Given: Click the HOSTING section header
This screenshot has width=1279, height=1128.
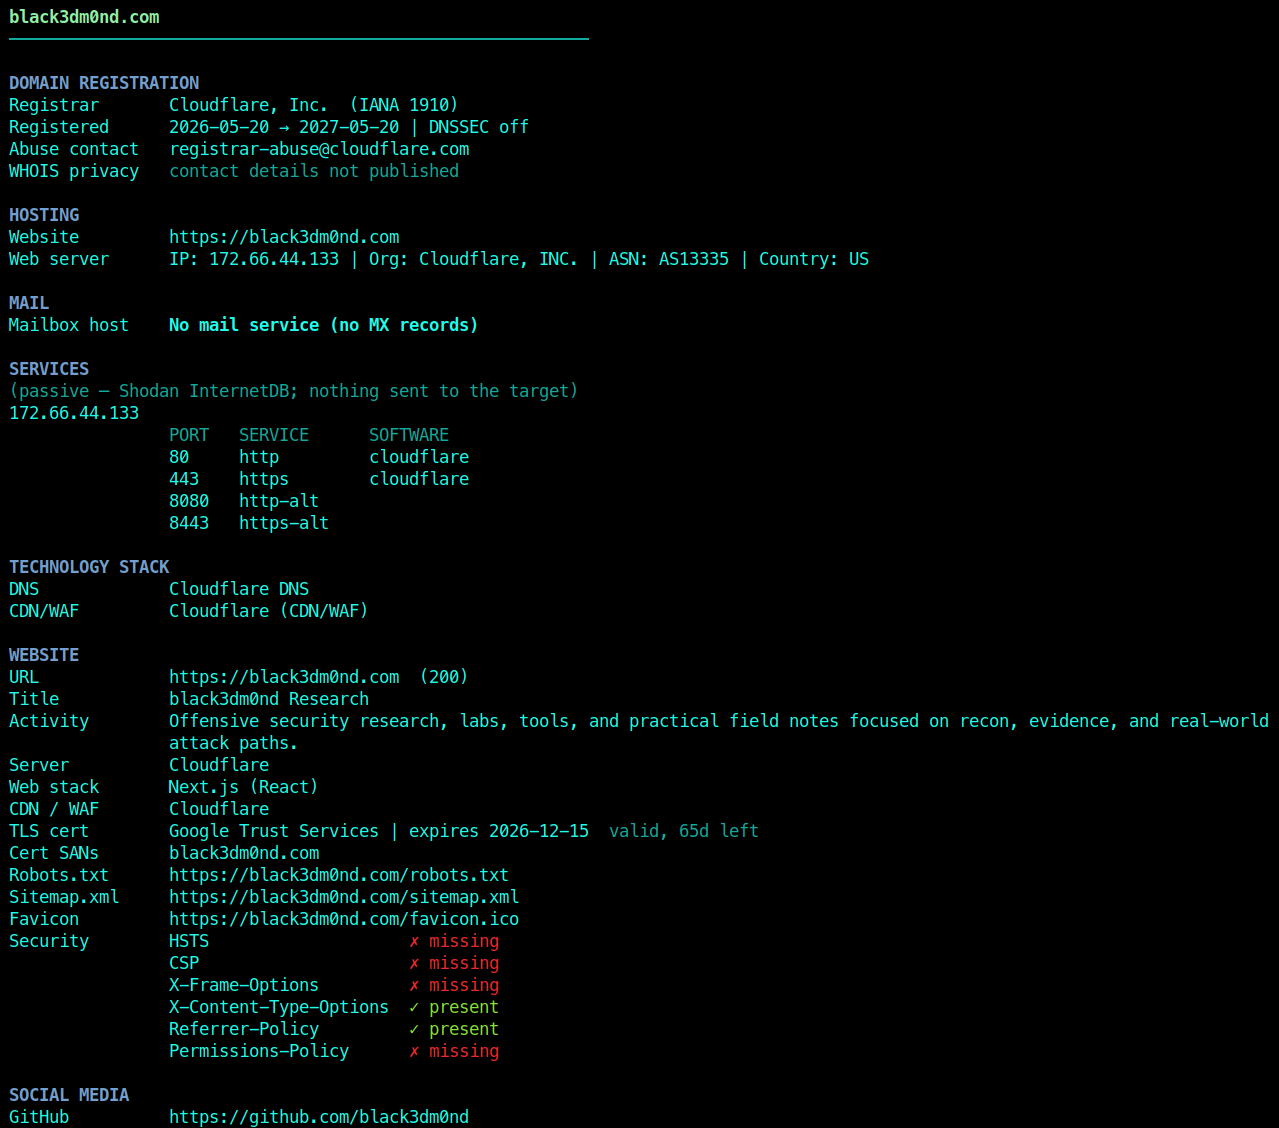Looking at the screenshot, I should pos(44,215).
